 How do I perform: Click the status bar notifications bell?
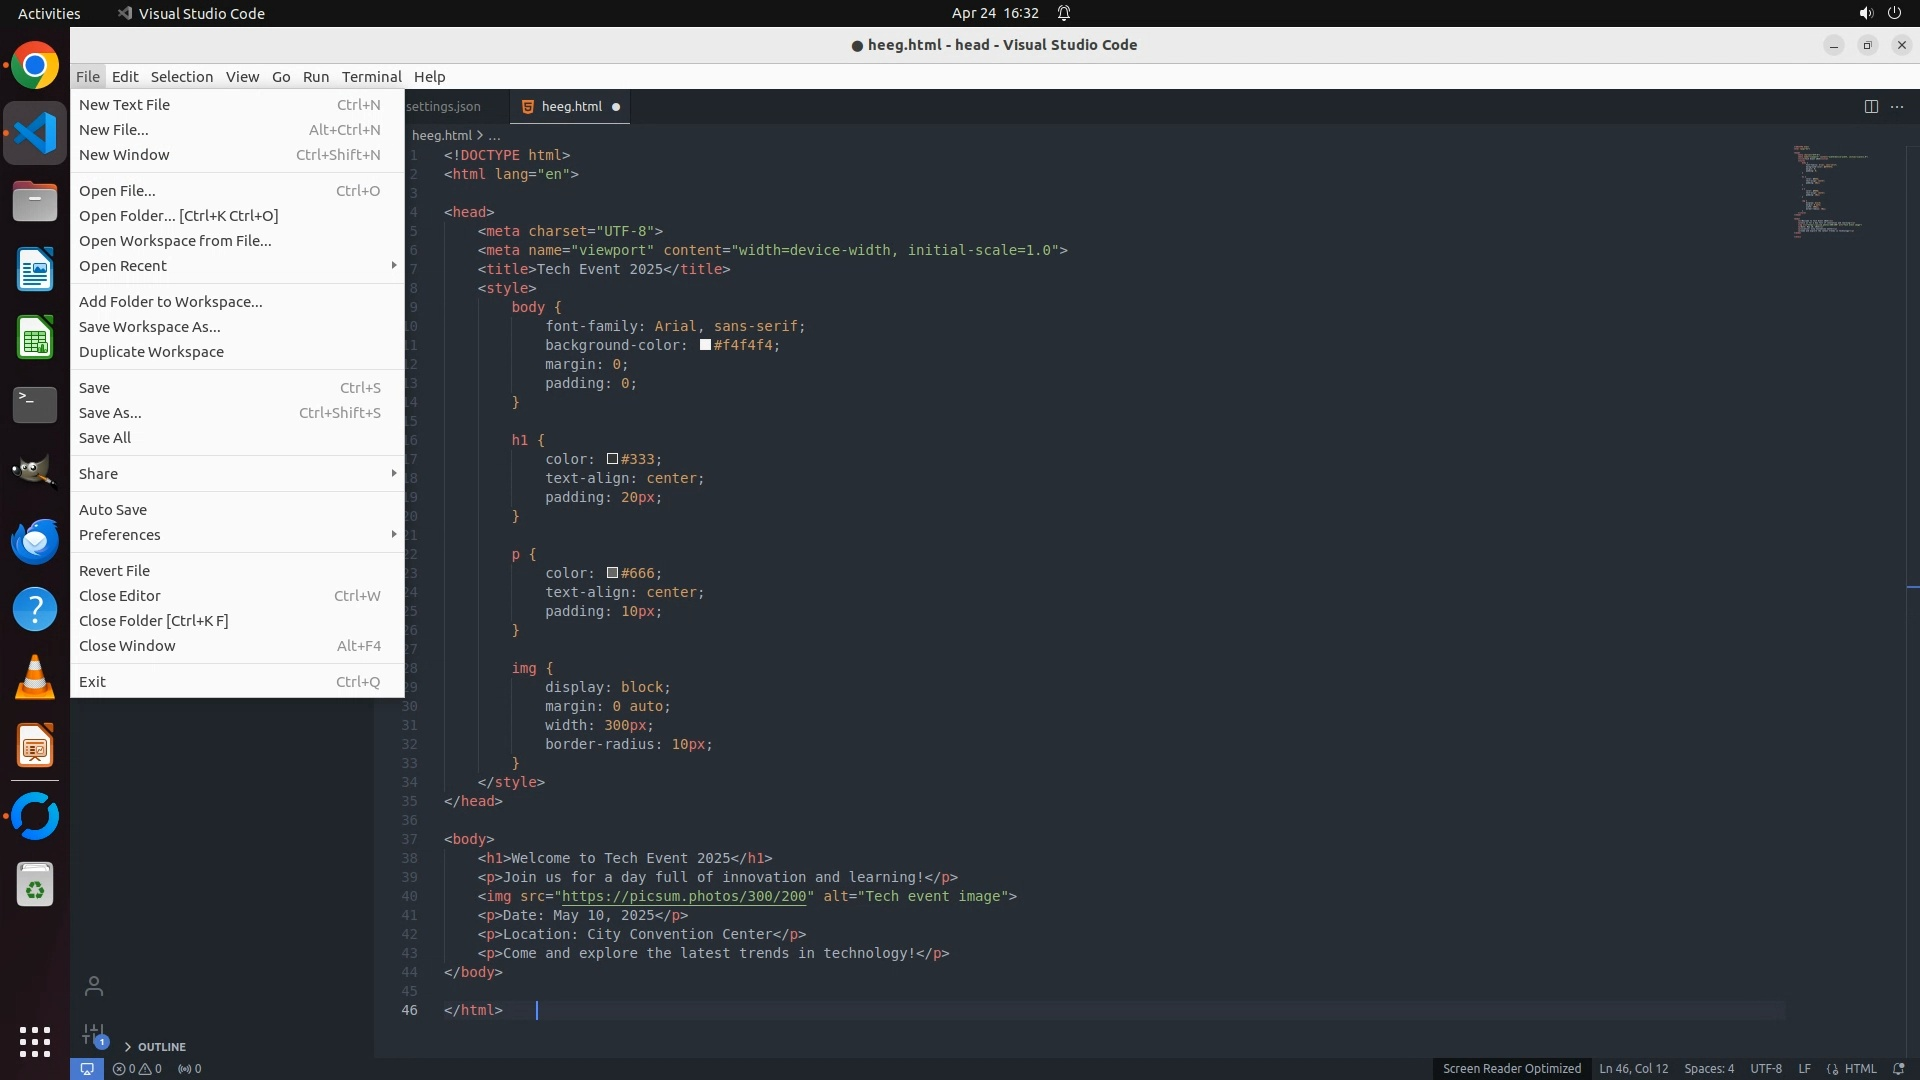1899,1068
